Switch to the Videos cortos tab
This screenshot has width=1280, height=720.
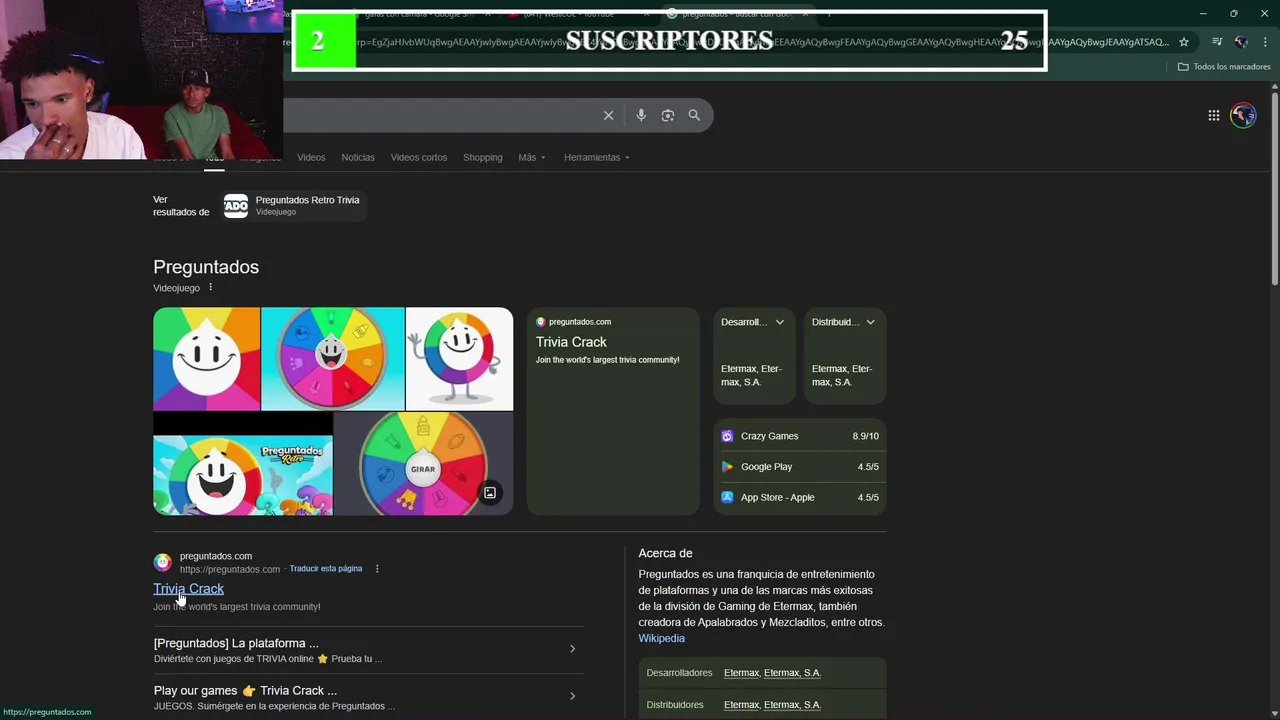pos(419,157)
